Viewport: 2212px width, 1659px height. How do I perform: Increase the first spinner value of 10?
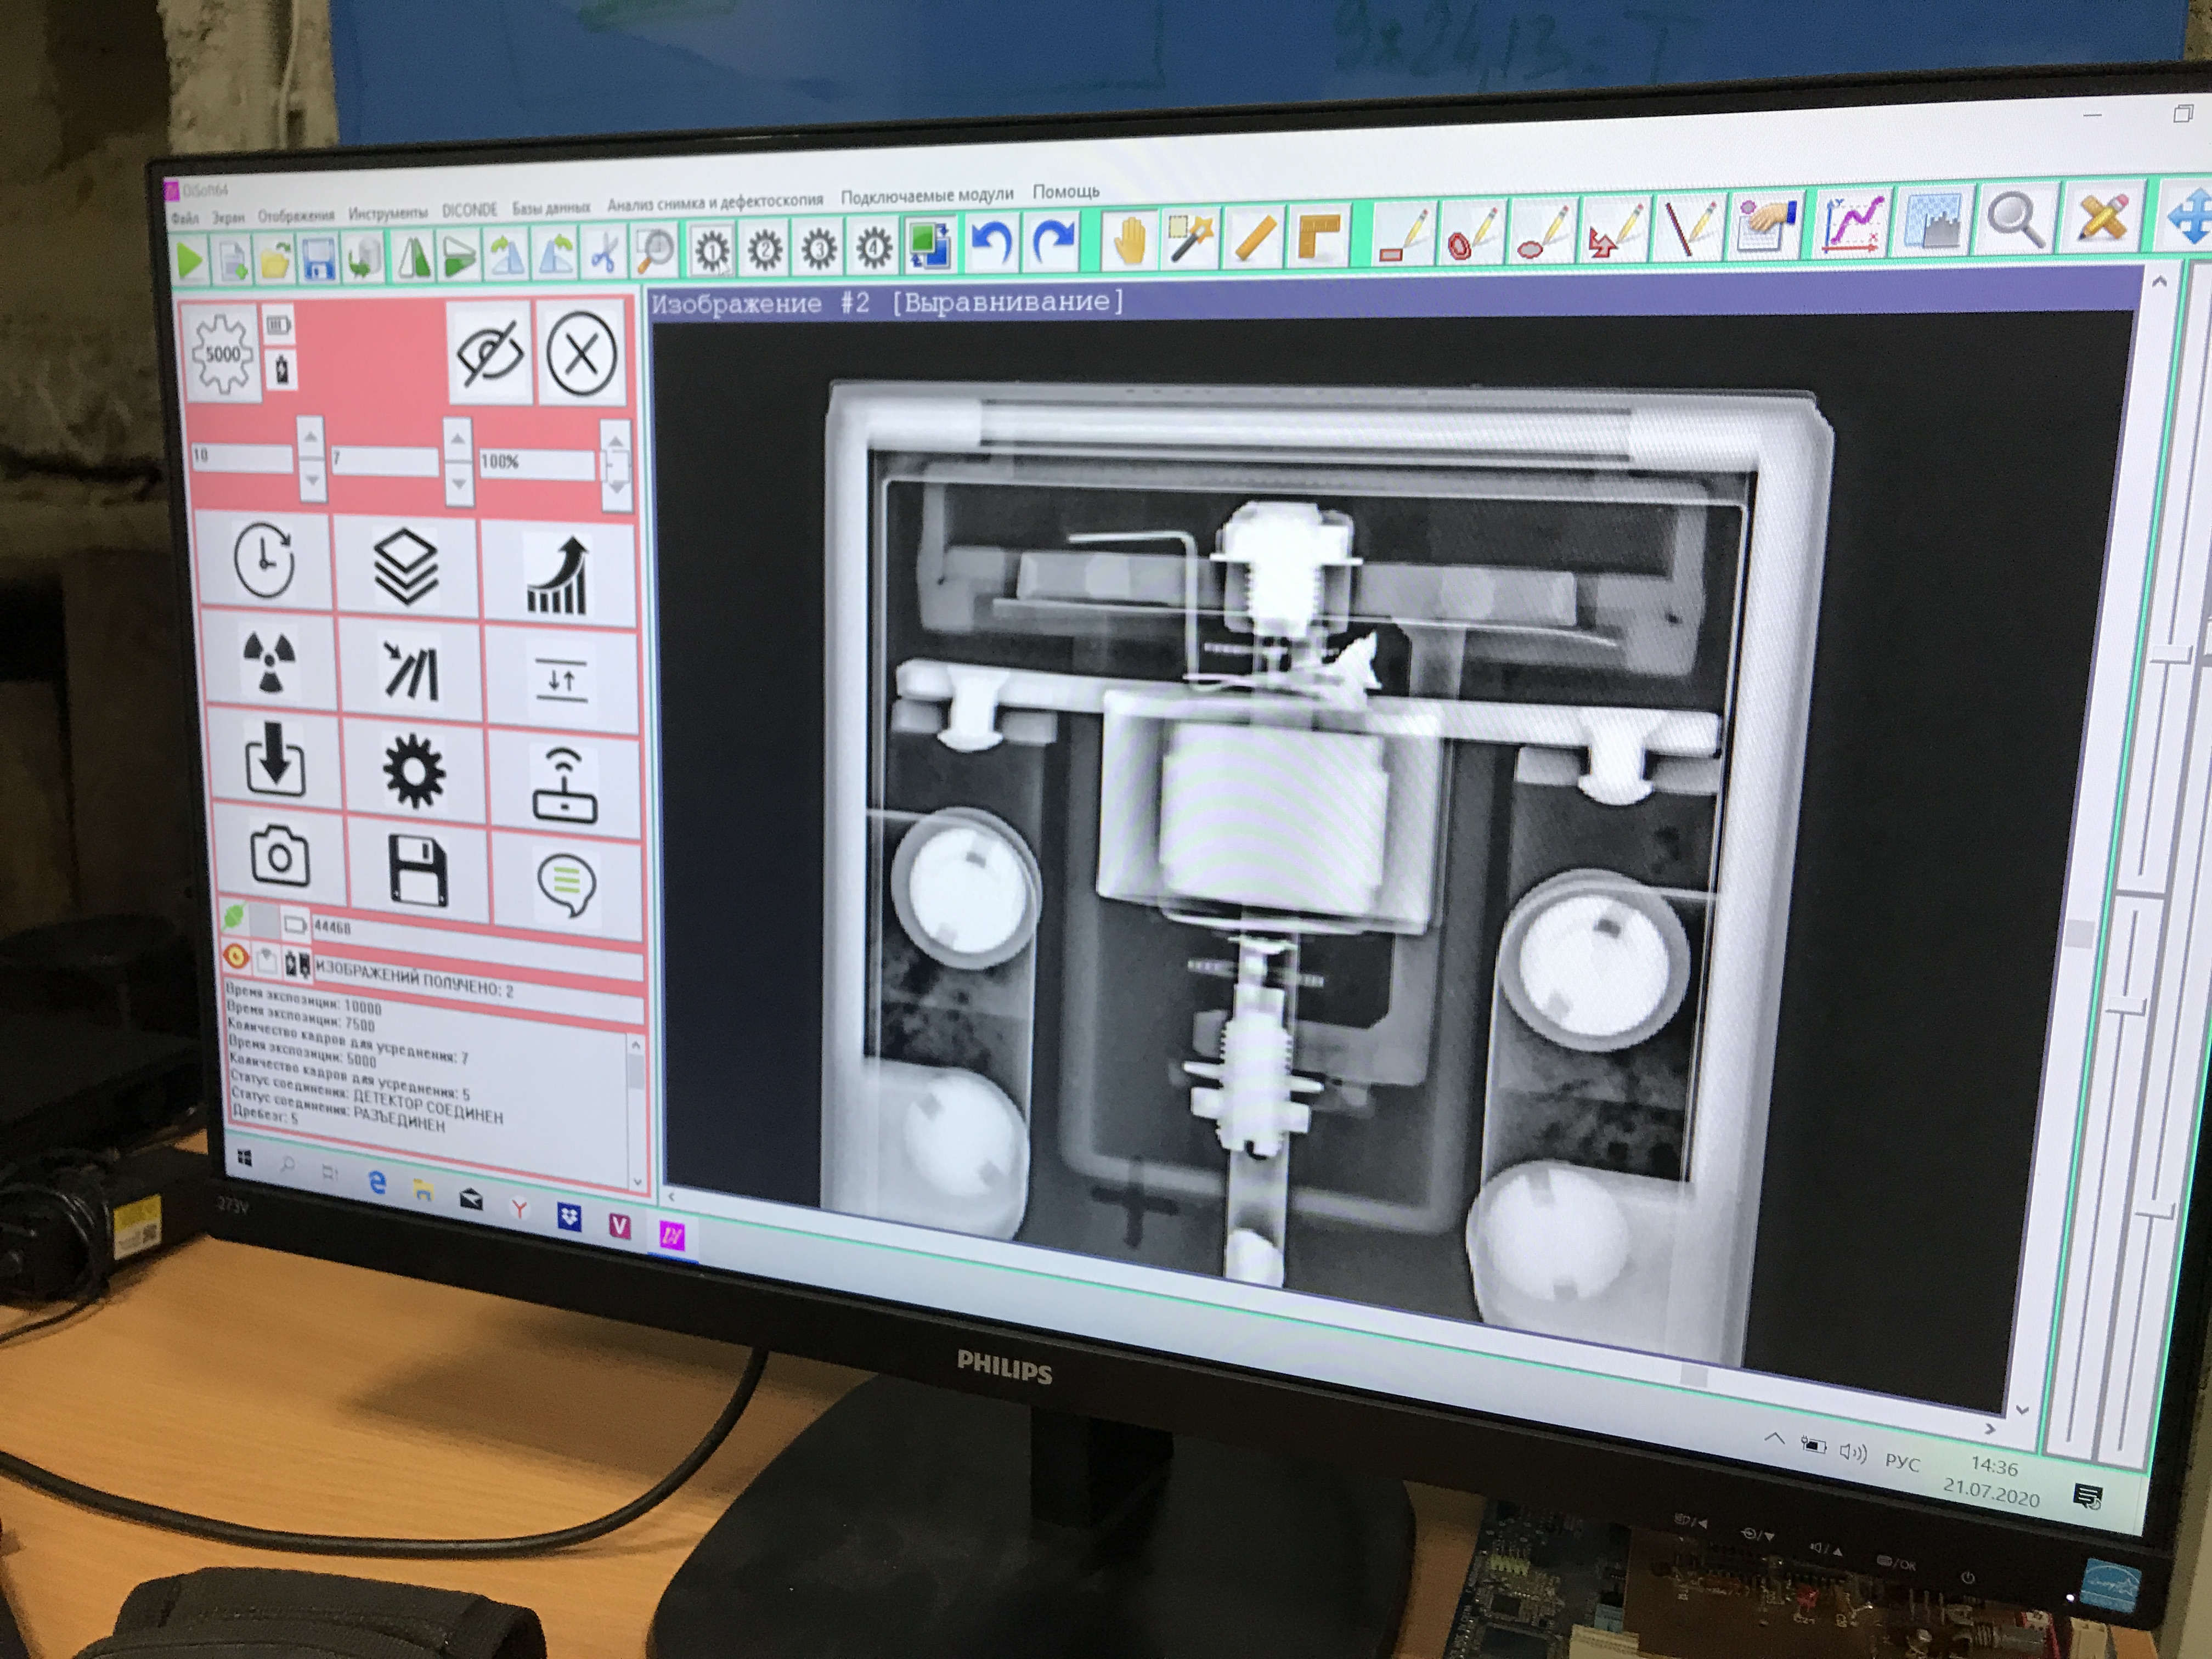point(311,438)
